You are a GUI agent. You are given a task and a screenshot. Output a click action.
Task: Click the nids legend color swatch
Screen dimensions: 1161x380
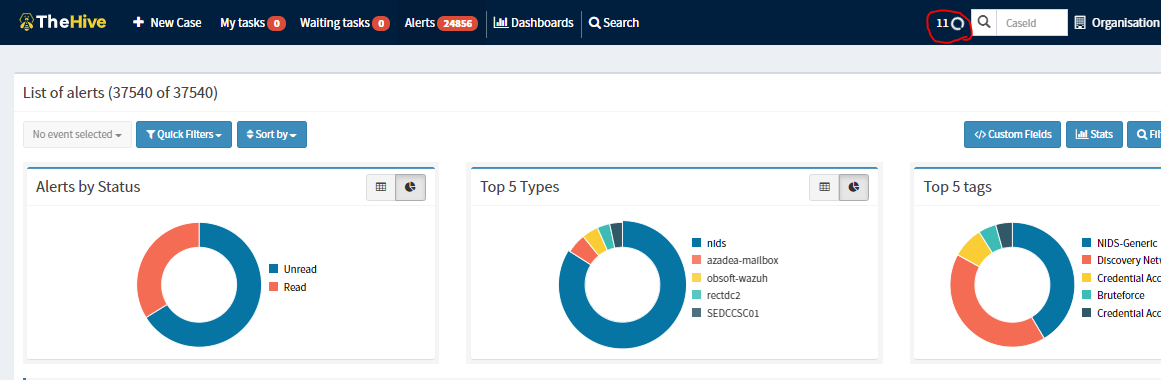pyautogui.click(x=696, y=243)
